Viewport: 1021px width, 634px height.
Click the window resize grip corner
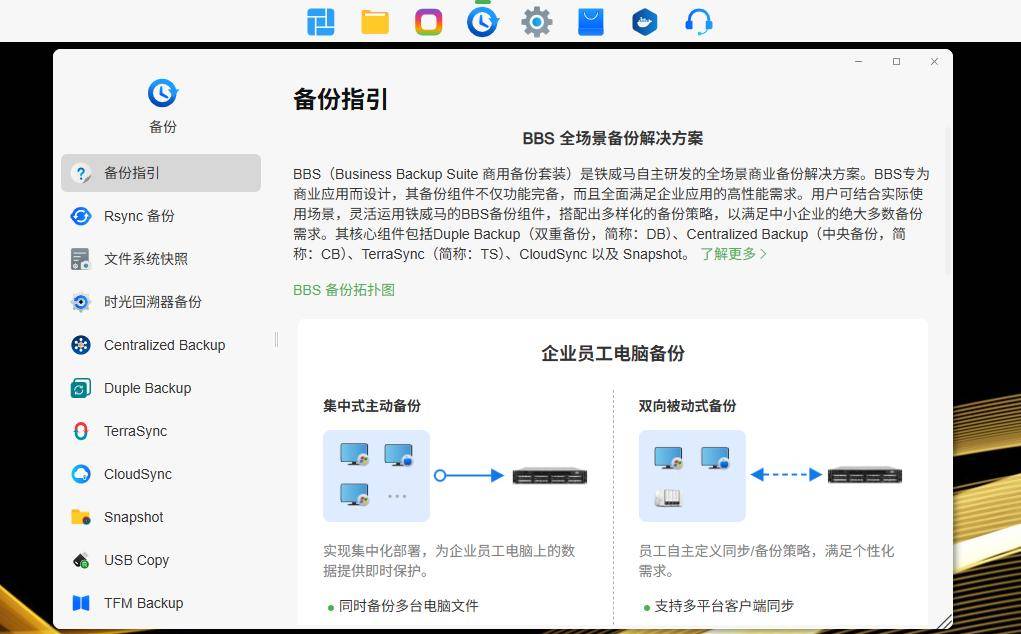pyautogui.click(x=943, y=620)
